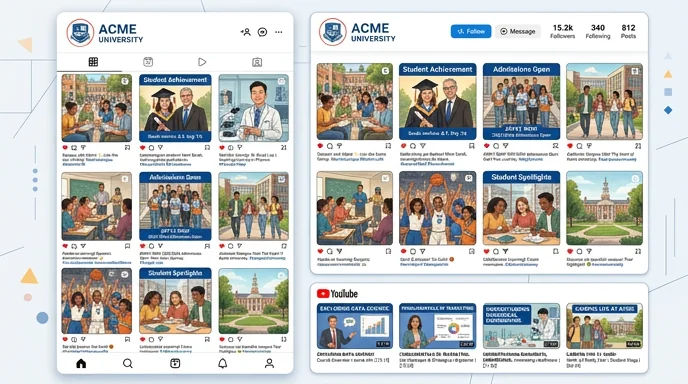
Task: Open the basketball game post on the desktop profile
Action: click(437, 208)
